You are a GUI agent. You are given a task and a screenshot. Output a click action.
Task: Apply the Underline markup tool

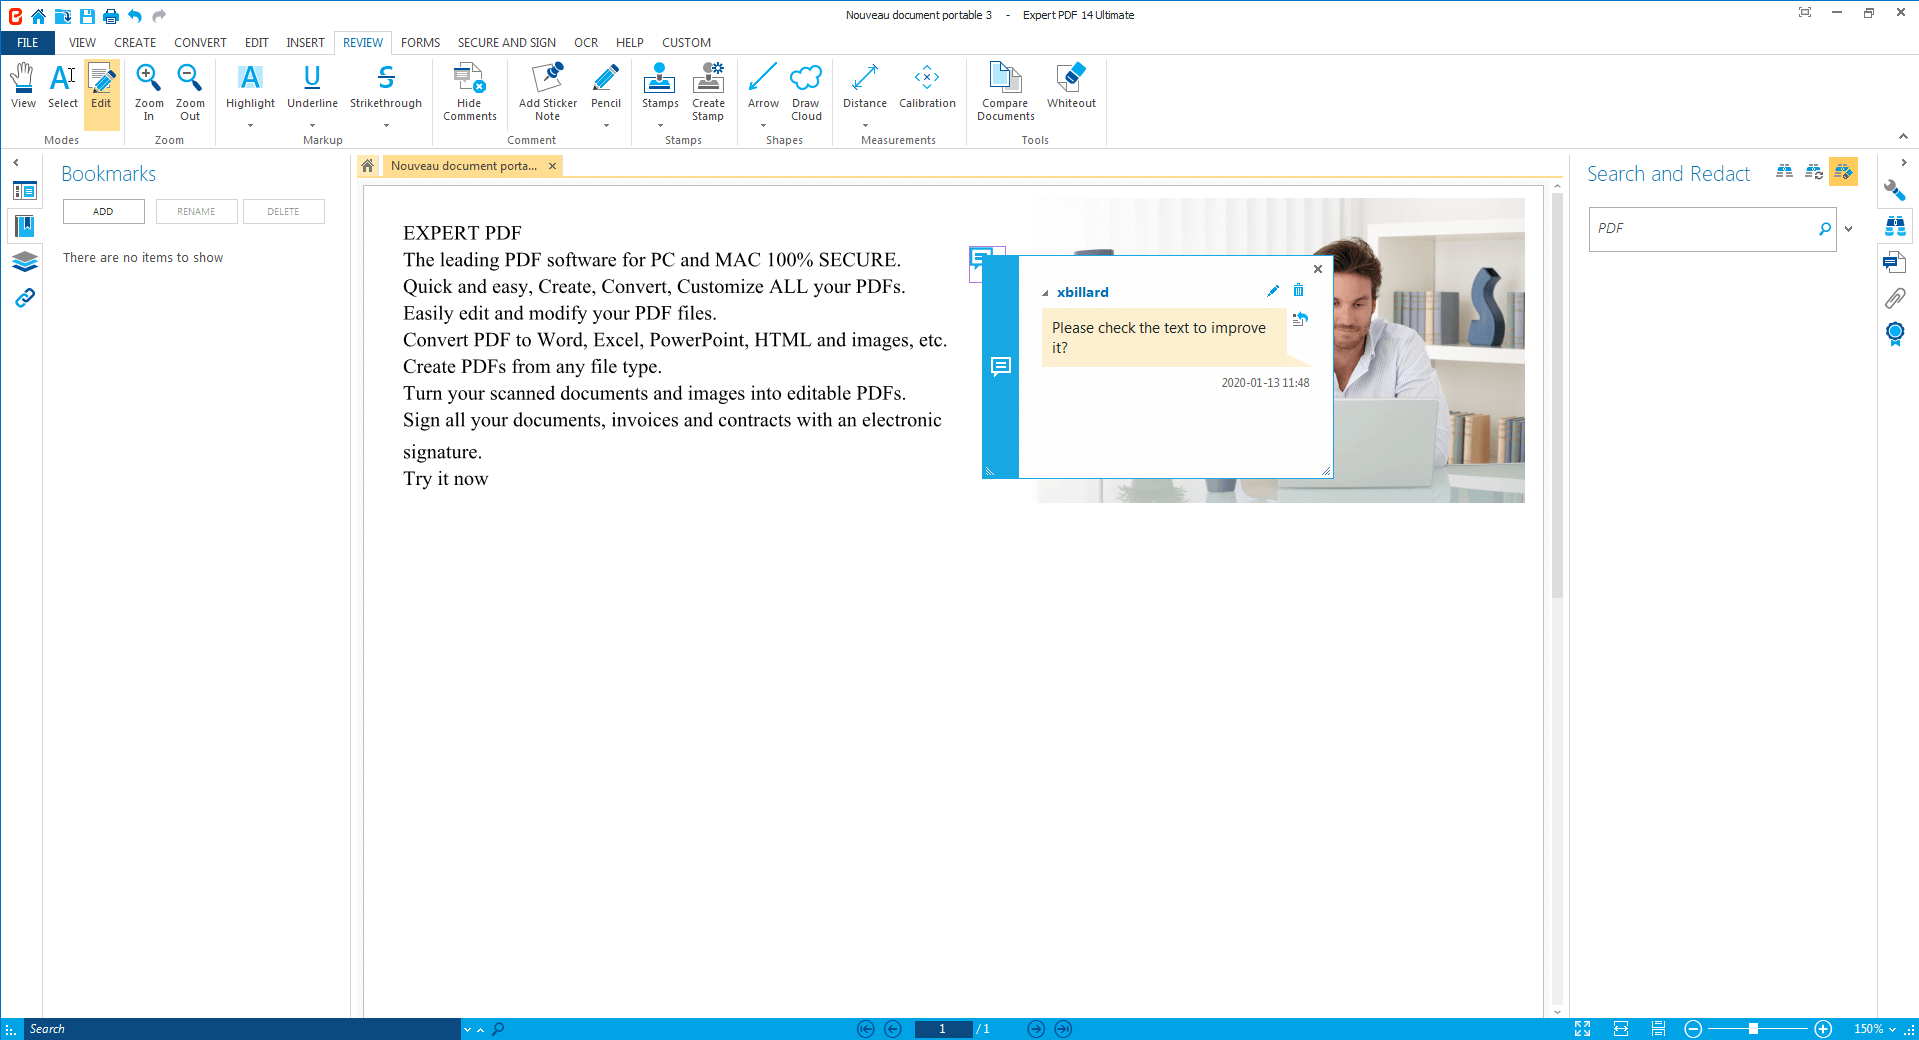(x=312, y=86)
